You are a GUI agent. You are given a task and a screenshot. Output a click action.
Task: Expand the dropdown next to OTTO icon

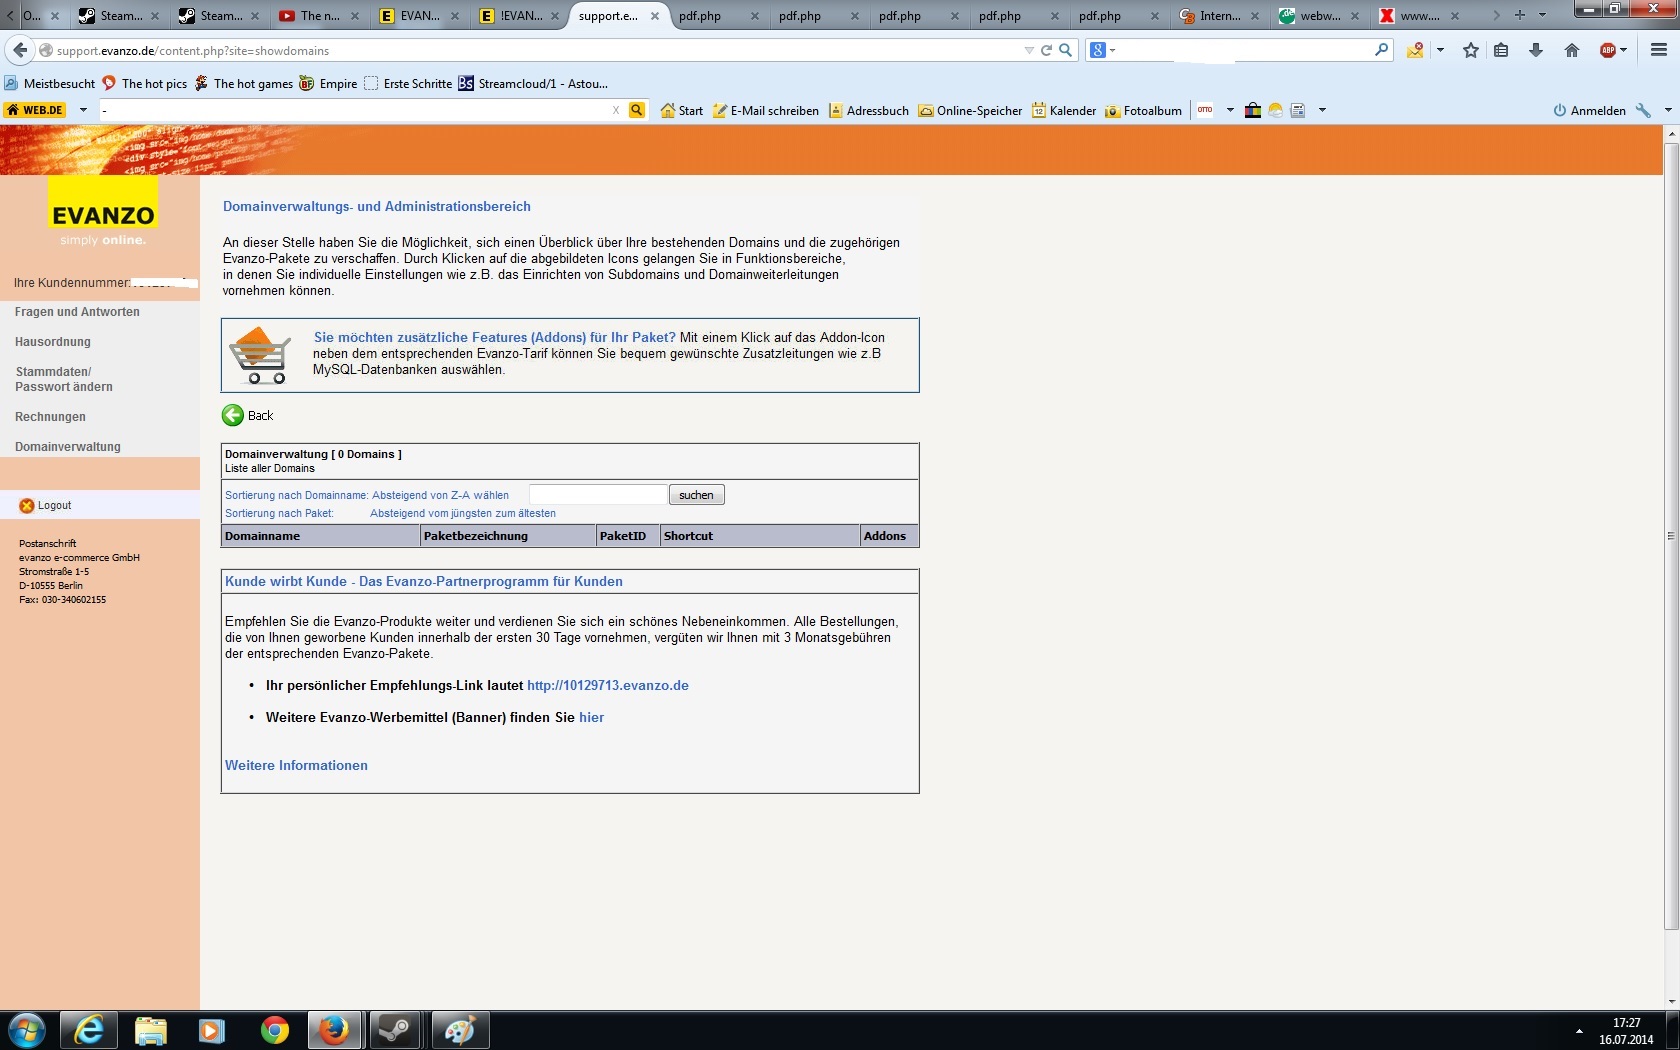pyautogui.click(x=1230, y=110)
